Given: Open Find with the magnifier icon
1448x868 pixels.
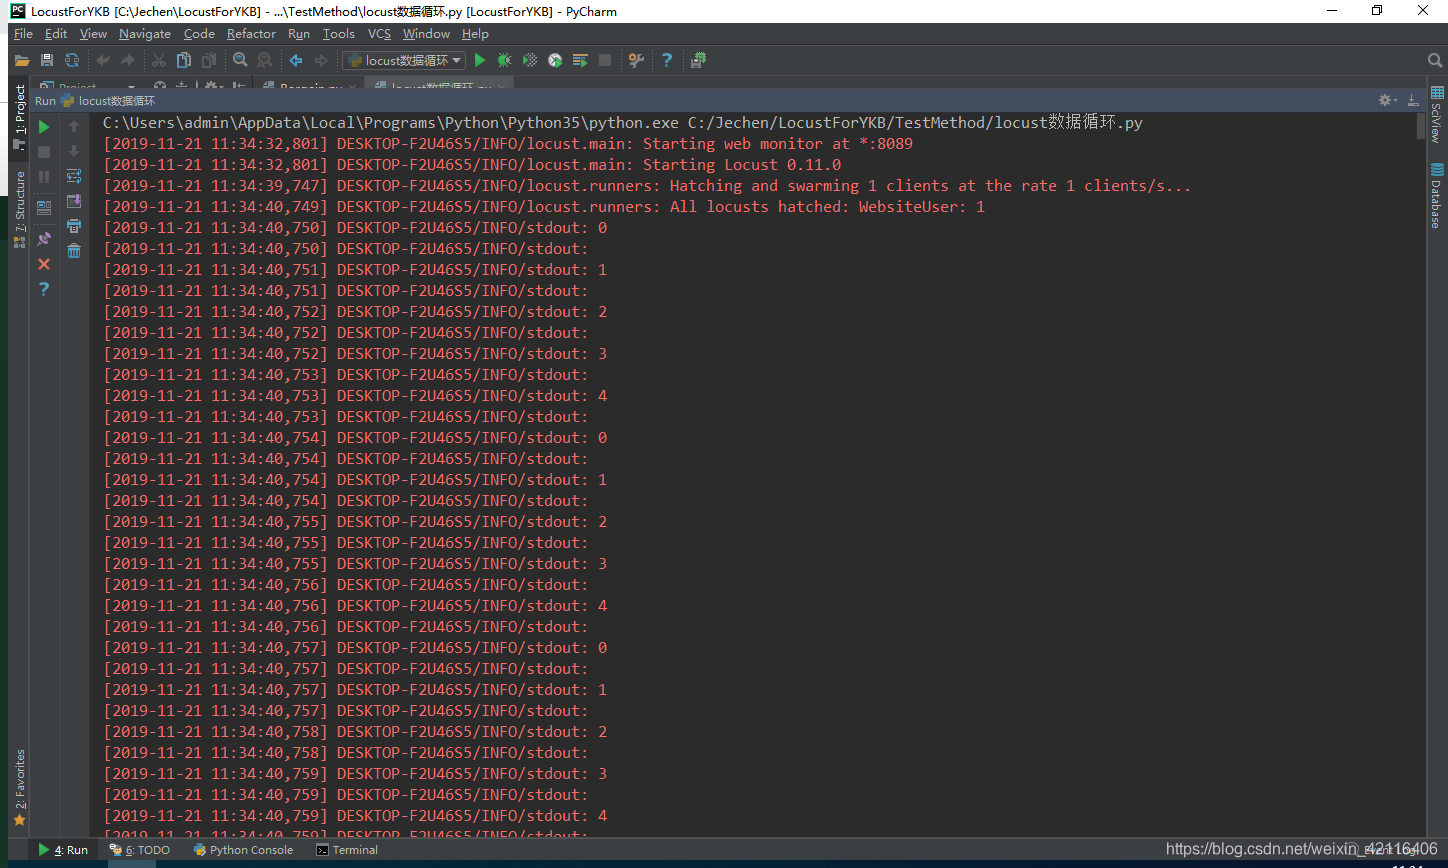Looking at the screenshot, I should pos(240,60).
